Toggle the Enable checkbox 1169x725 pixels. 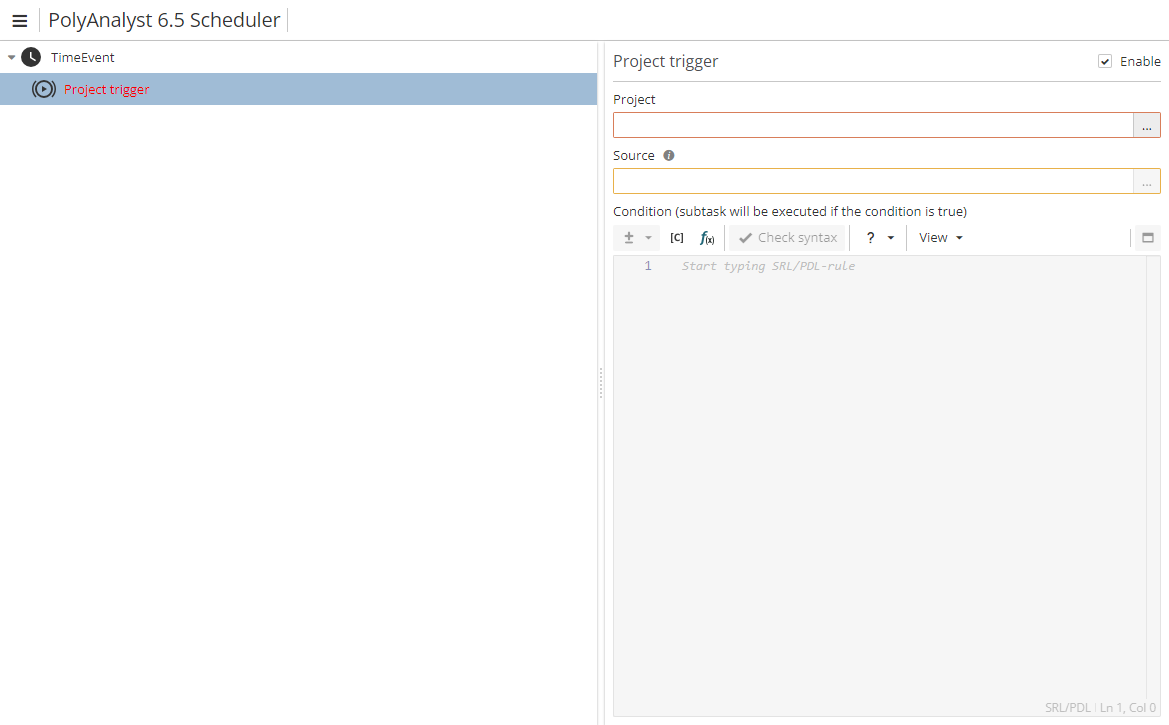tap(1105, 61)
